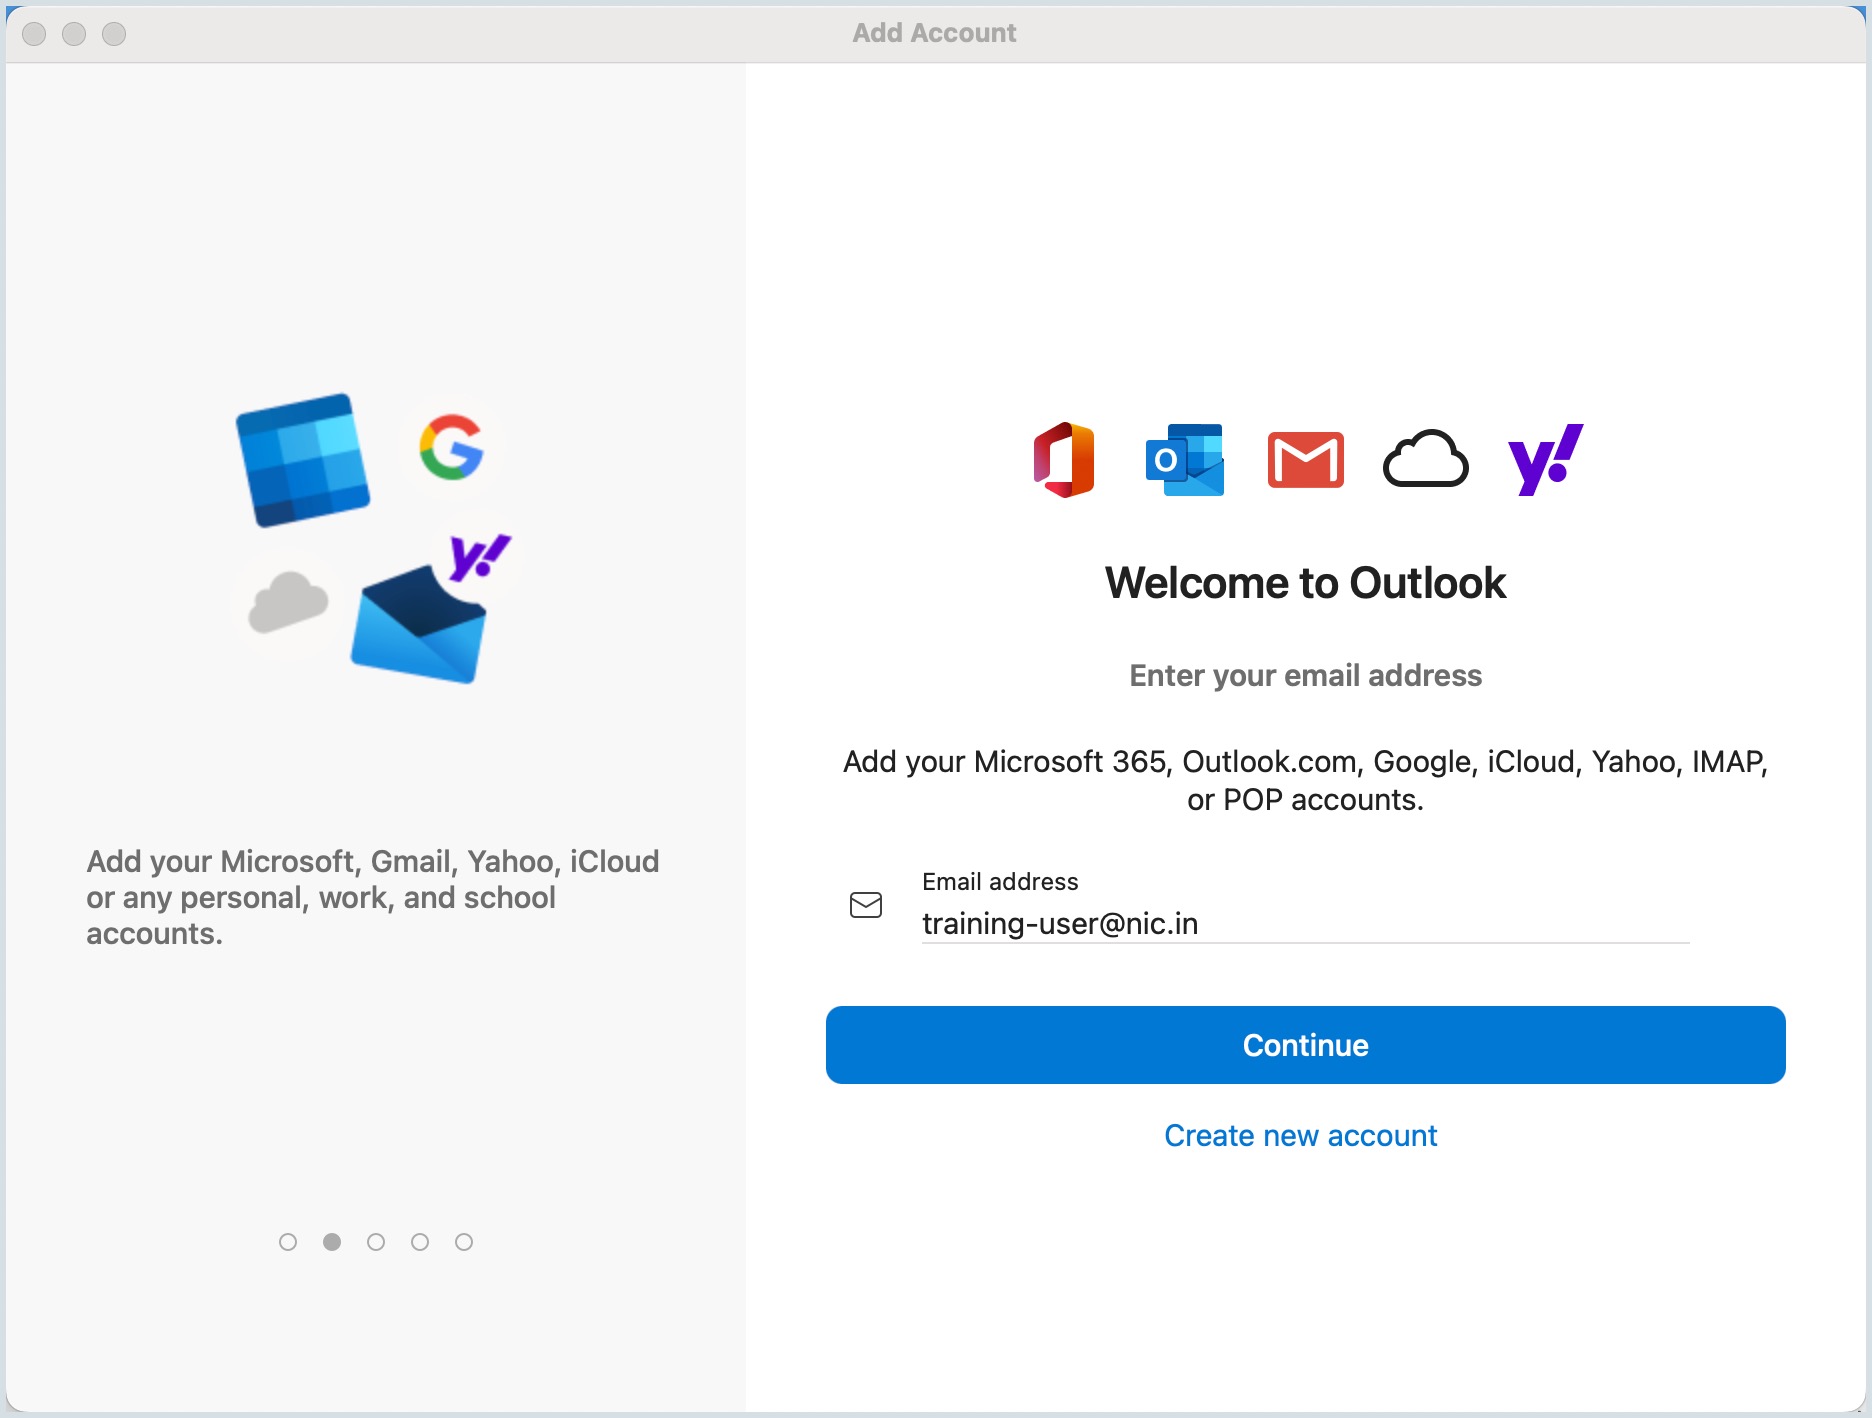Click the Google G logo illustration

point(452,447)
